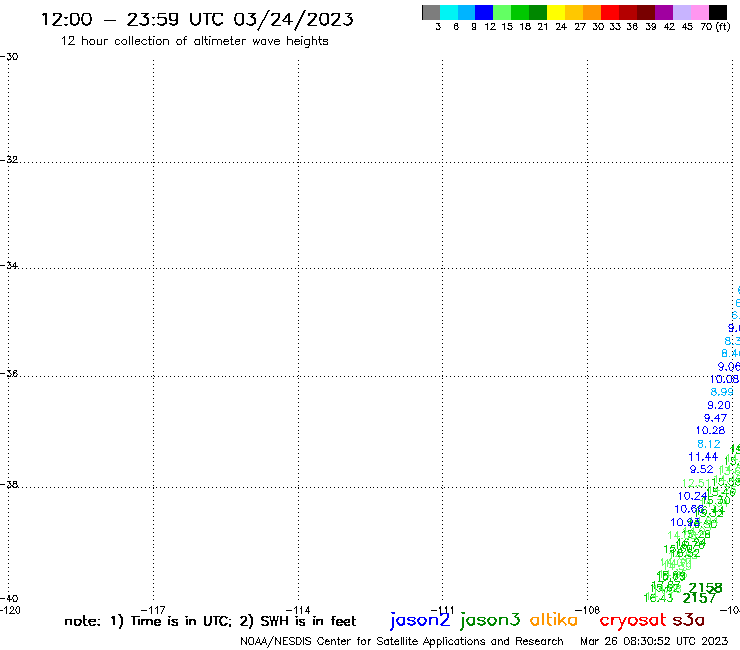Click the '24' label on the color scale
This screenshot has width=740, height=650.
pyautogui.click(x=561, y=27)
